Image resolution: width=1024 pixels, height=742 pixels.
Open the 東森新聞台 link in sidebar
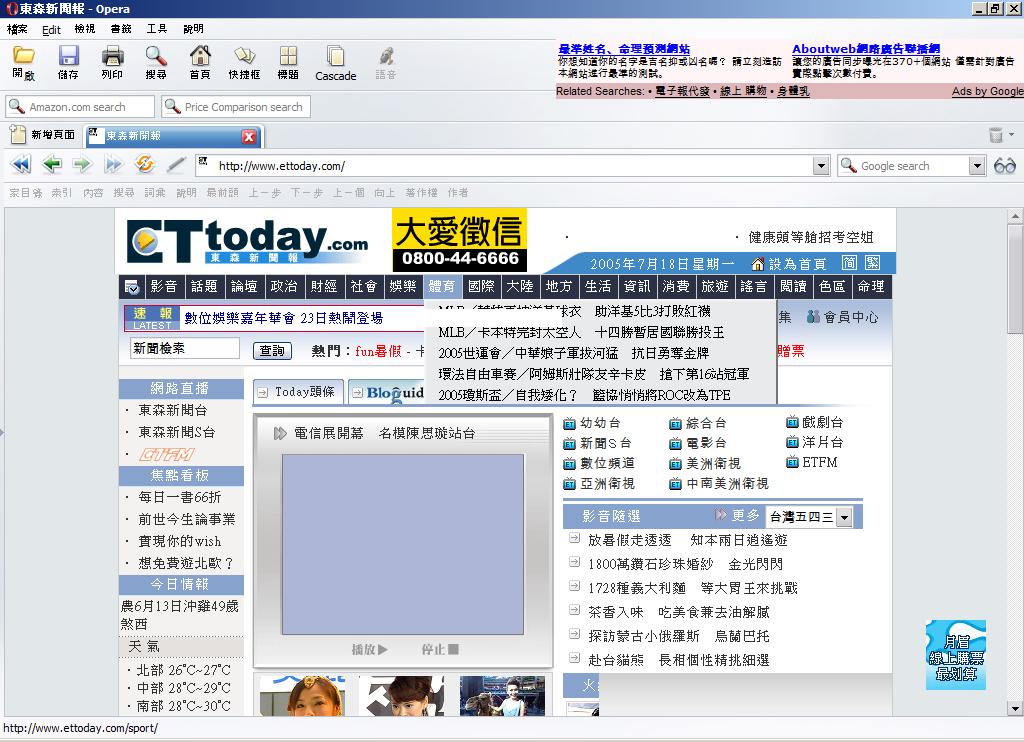tap(173, 410)
